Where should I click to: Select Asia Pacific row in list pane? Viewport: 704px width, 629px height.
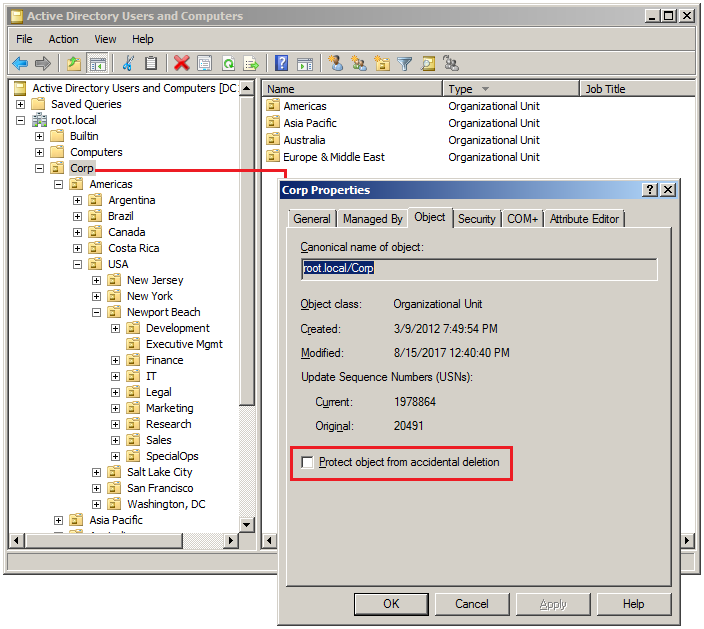[310, 123]
